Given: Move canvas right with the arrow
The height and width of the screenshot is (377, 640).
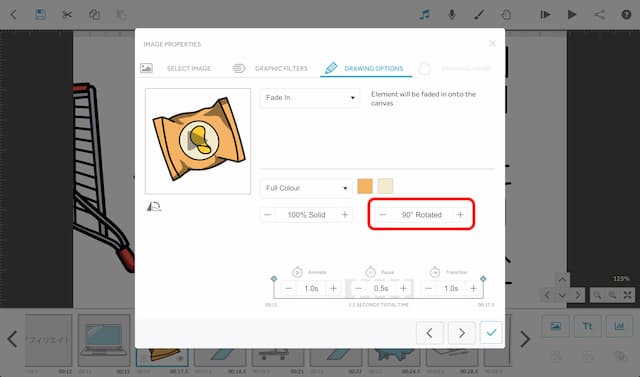Looking at the screenshot, I should tap(578, 295).
